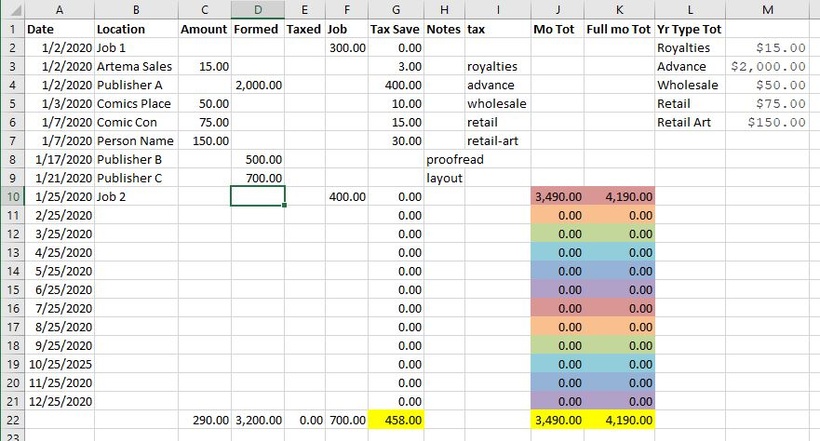820x441 pixels.
Task: Select the 'retail-art' tax cell
Action: 498,141
